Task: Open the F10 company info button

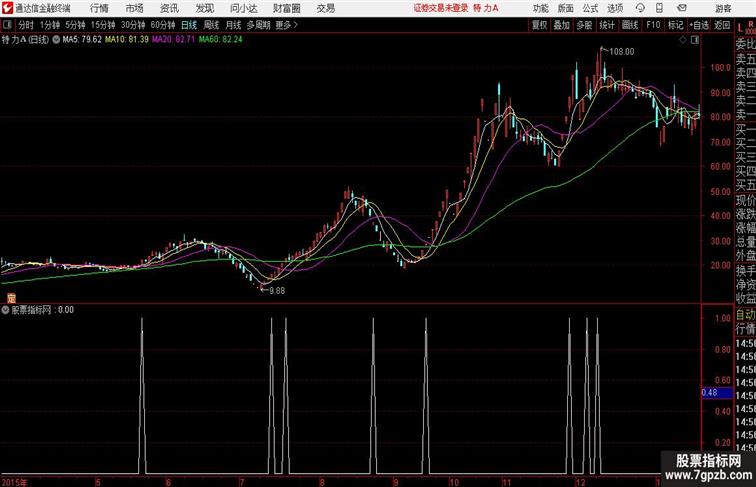Action: [x=653, y=25]
